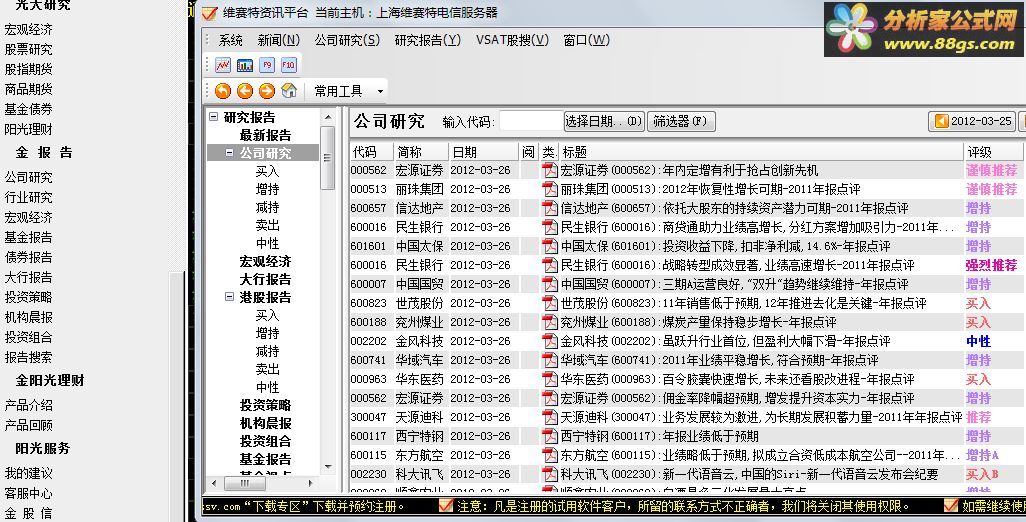Open the PDF icon for 天源迪科 report
Viewport: 1026px width, 522px height.
[x=550, y=417]
